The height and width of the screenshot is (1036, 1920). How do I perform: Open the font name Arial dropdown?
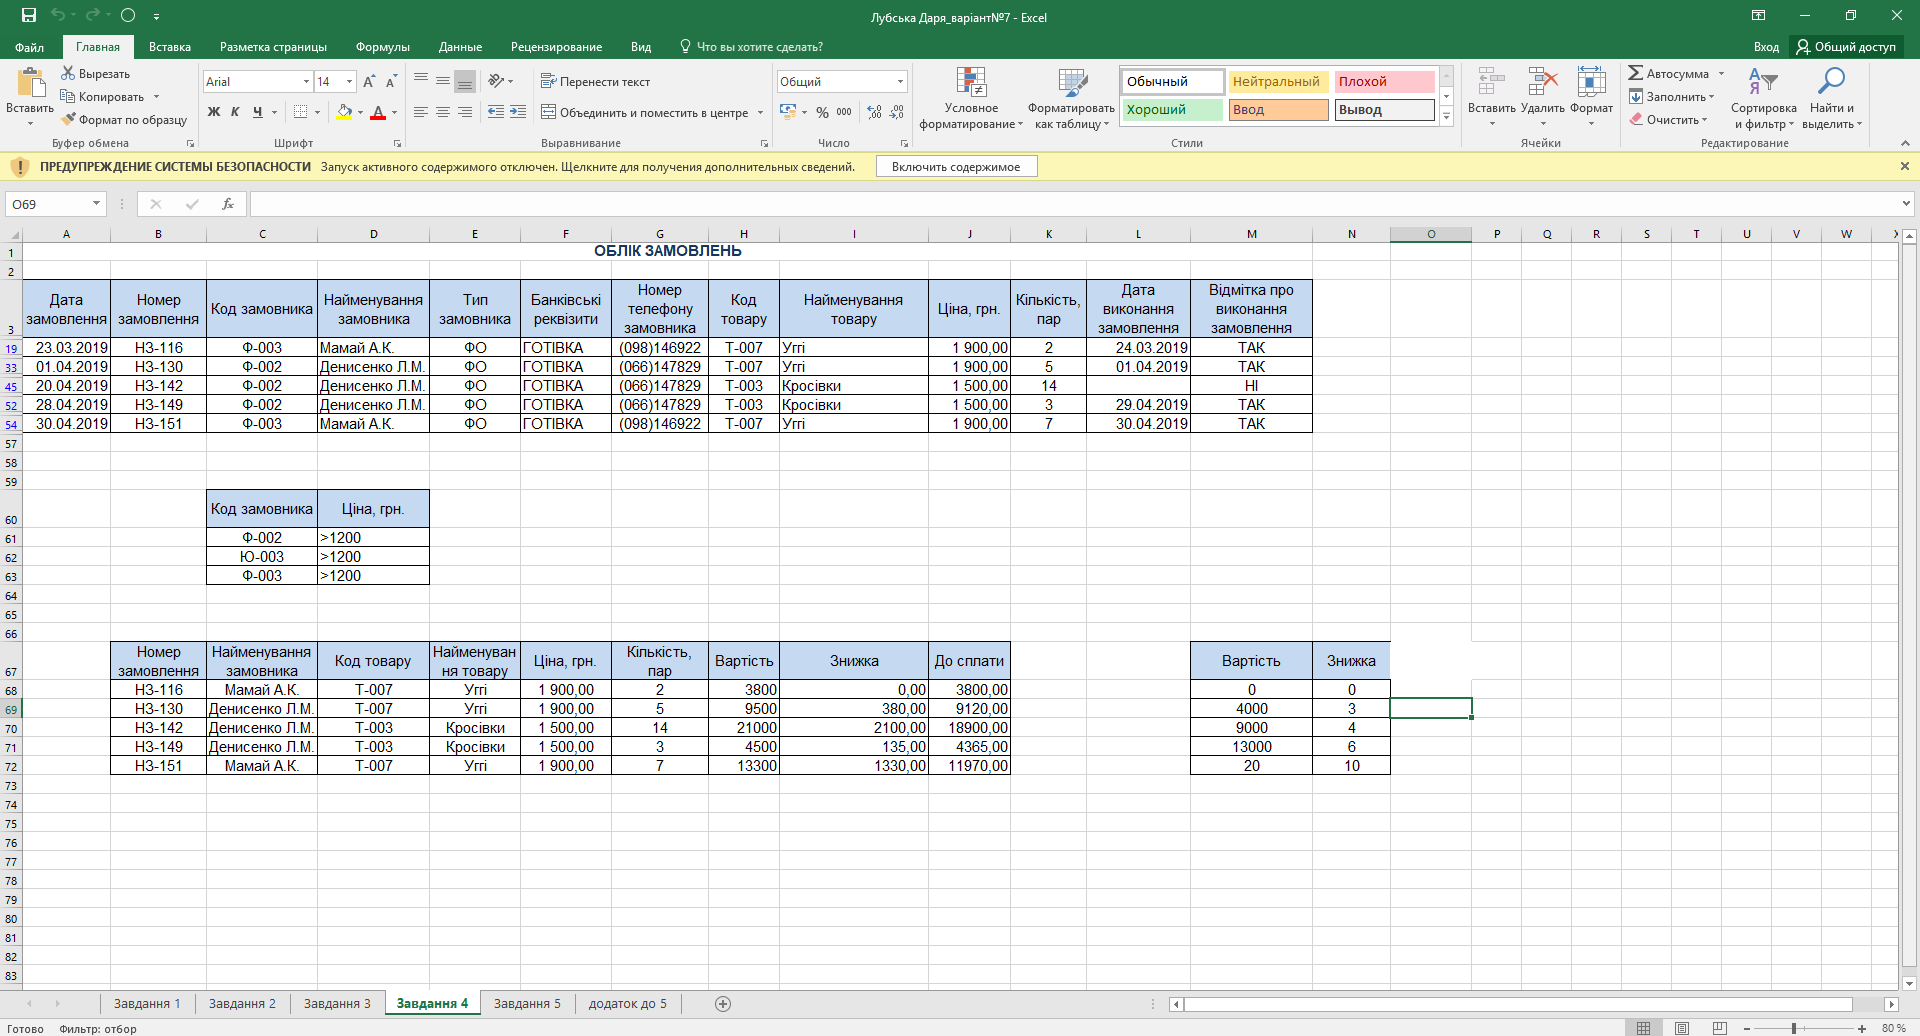[x=306, y=81]
